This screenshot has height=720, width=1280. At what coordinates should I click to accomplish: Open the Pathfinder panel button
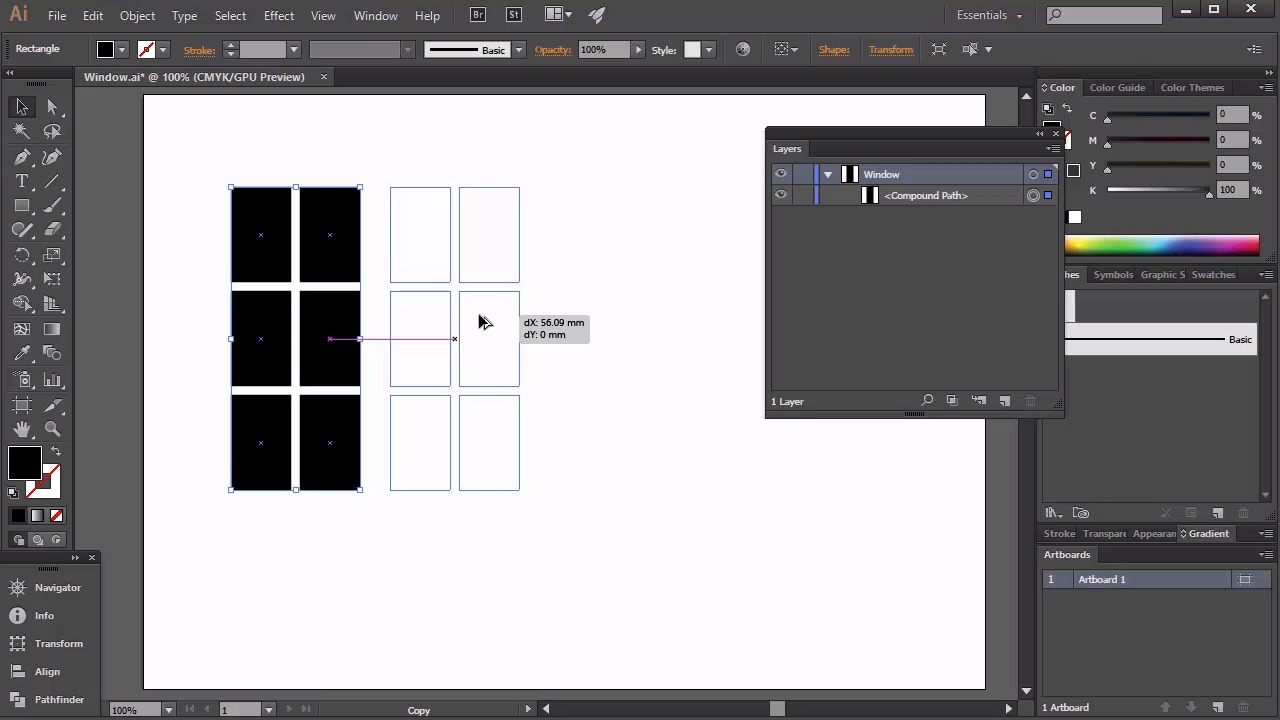click(59, 699)
